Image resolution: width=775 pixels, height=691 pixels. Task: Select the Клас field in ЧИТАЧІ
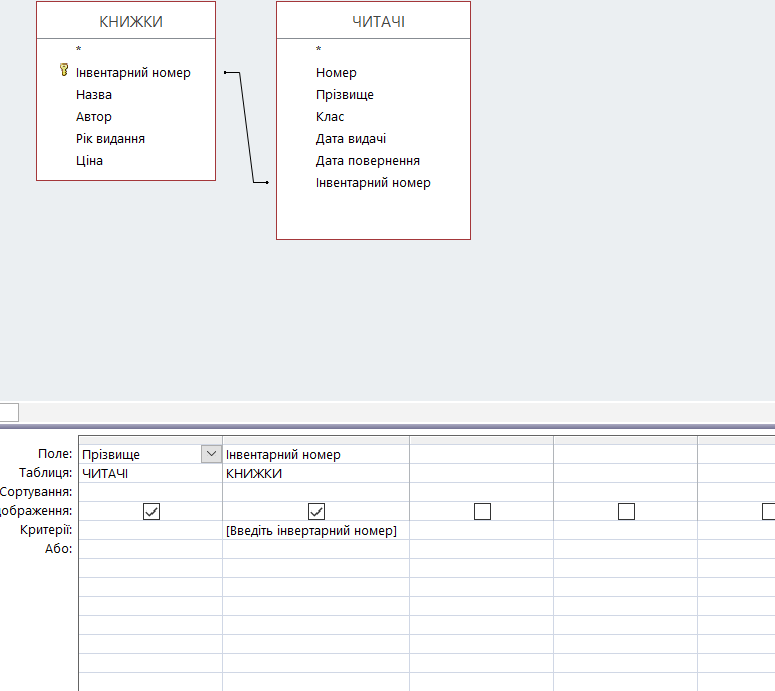point(330,117)
